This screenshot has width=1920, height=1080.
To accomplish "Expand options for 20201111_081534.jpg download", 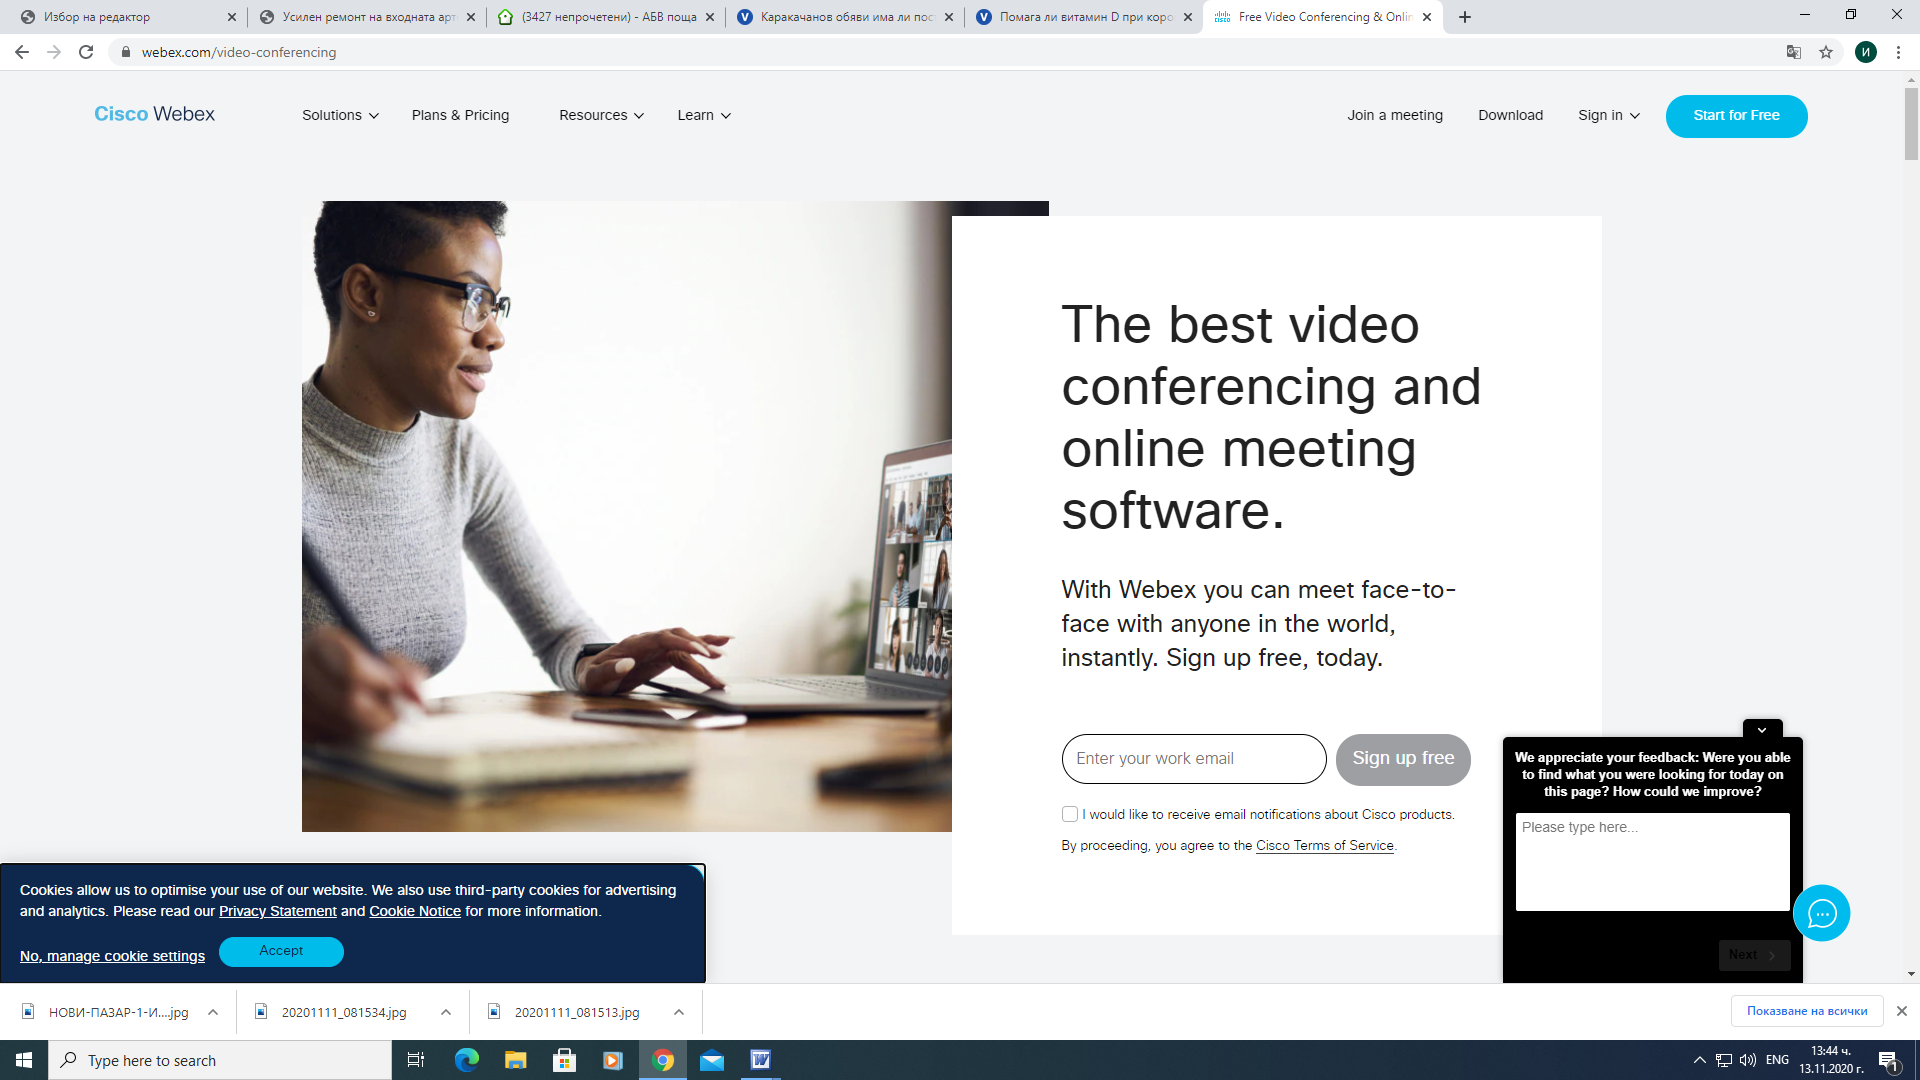I will point(446,1012).
